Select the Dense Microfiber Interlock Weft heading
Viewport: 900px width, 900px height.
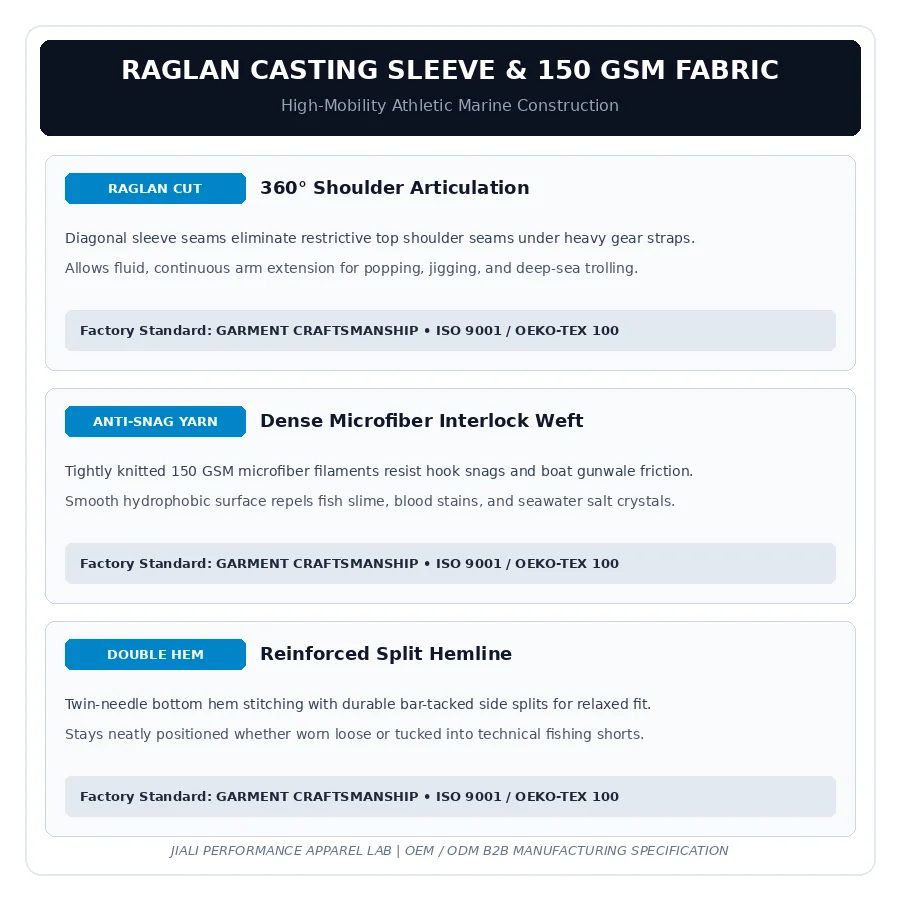421,421
